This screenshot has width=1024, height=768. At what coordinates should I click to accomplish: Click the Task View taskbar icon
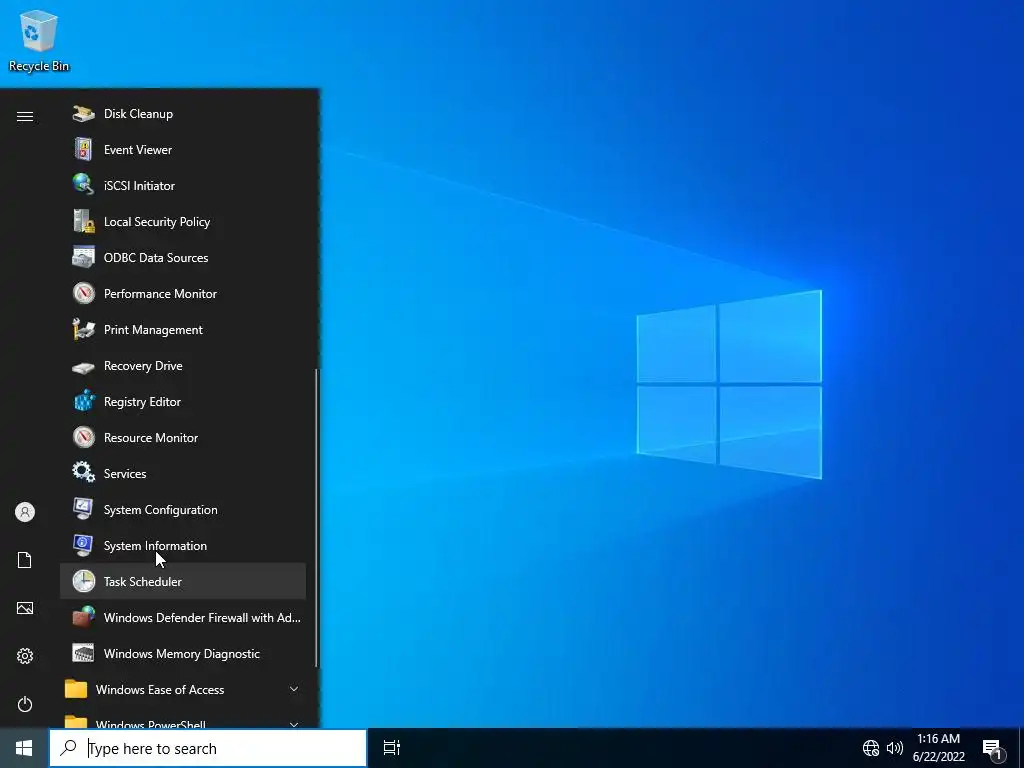pyautogui.click(x=392, y=748)
